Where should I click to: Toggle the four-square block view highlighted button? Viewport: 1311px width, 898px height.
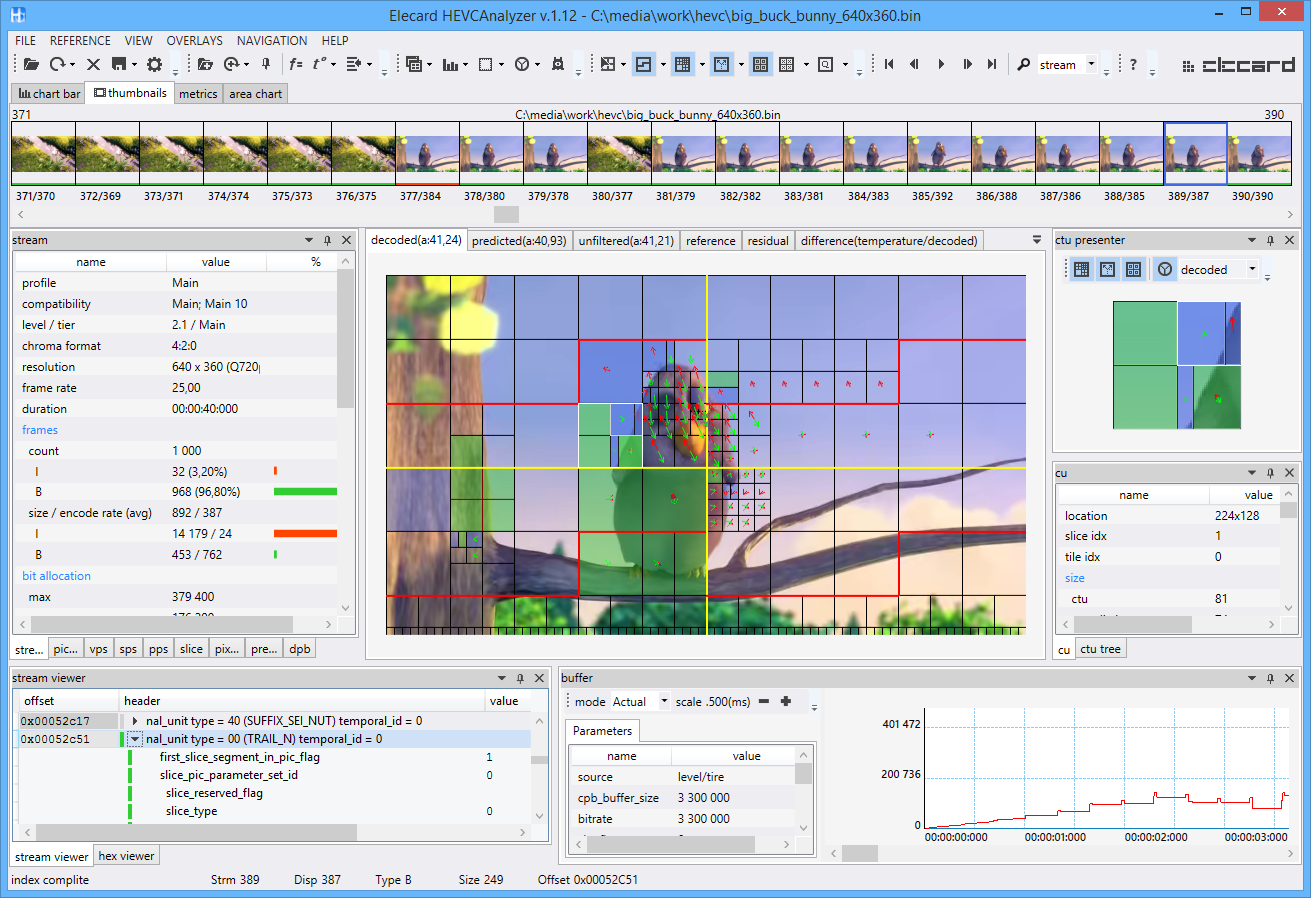(760, 64)
